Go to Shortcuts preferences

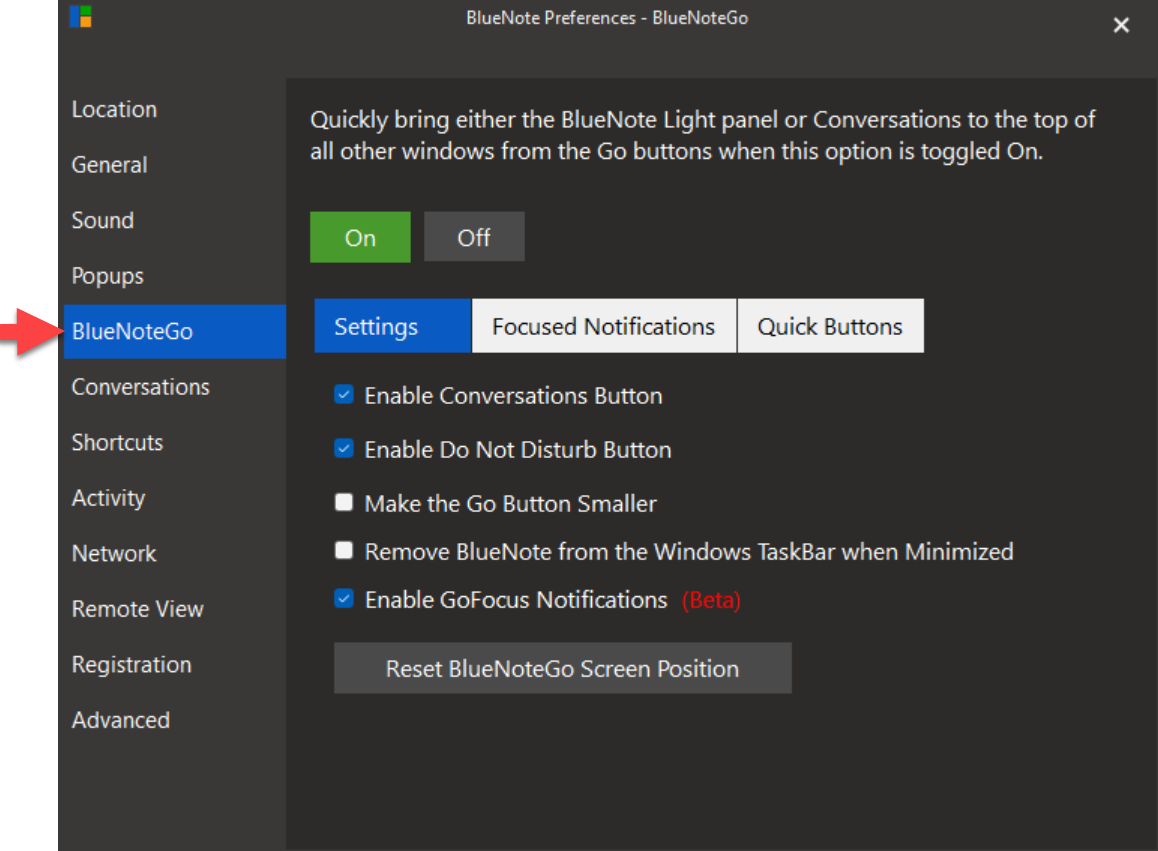tap(117, 442)
